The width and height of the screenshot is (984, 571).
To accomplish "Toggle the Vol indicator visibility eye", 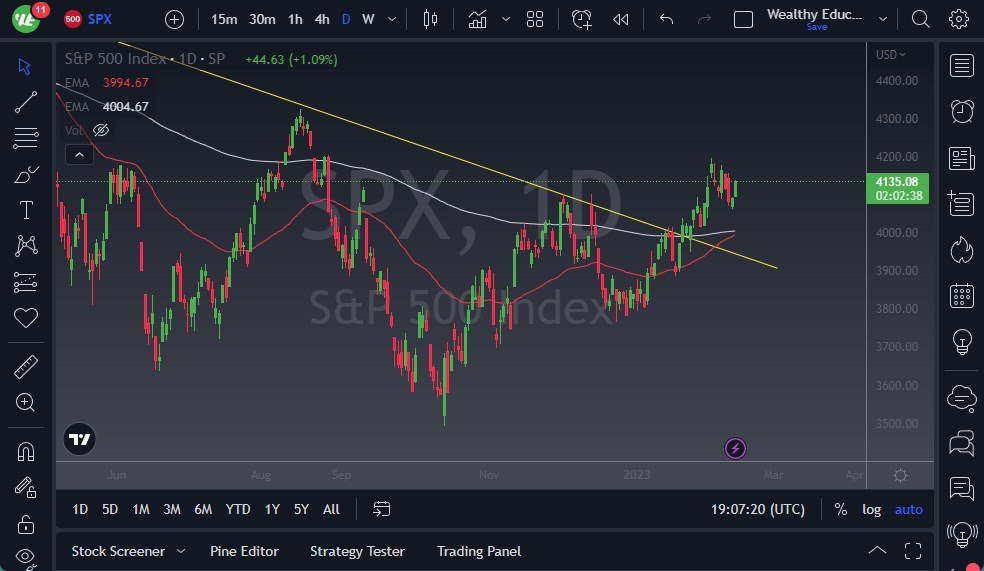I will [101, 130].
